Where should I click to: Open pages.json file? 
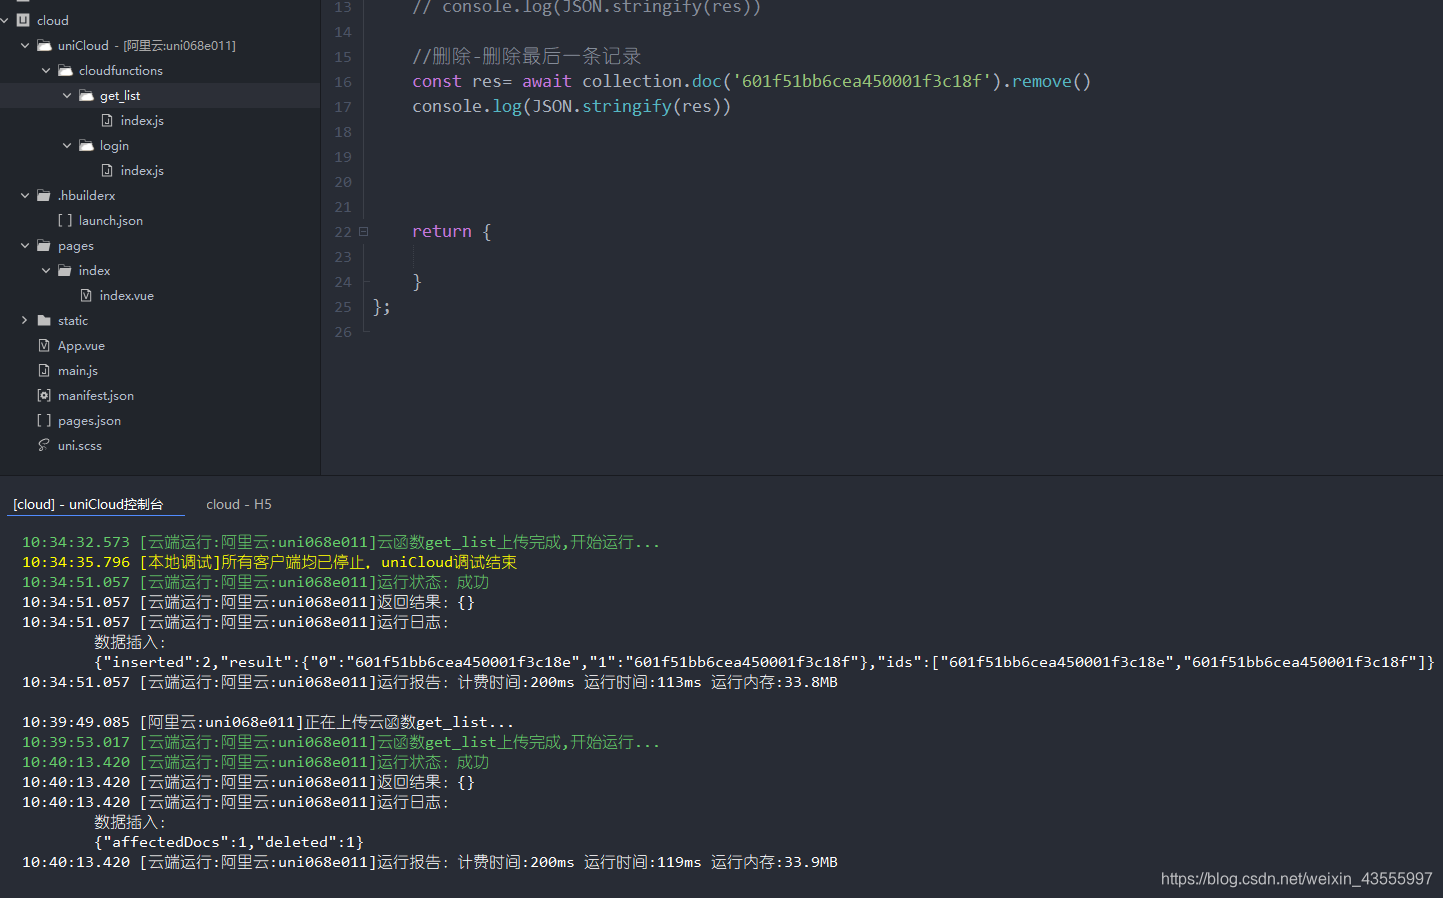pos(89,420)
